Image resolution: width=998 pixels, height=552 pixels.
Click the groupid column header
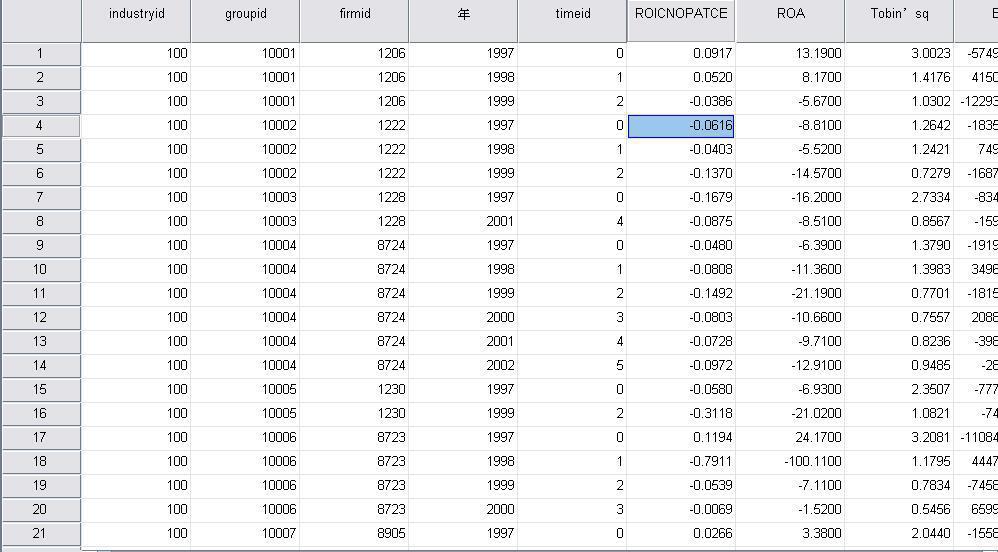click(x=245, y=15)
